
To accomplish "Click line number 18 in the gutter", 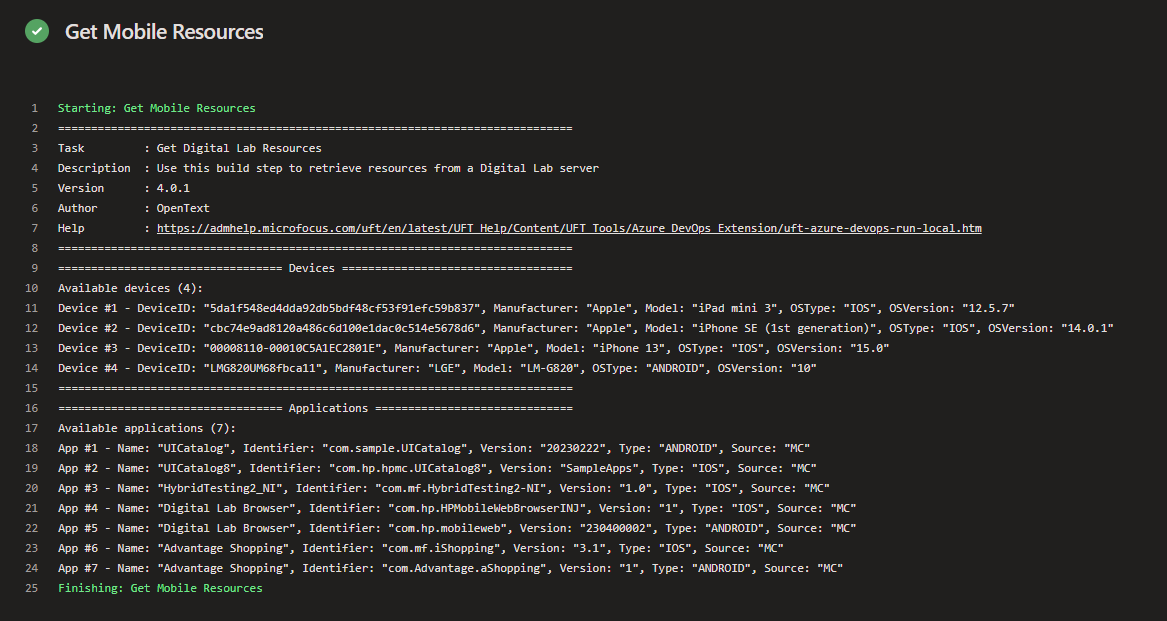I will [31, 448].
